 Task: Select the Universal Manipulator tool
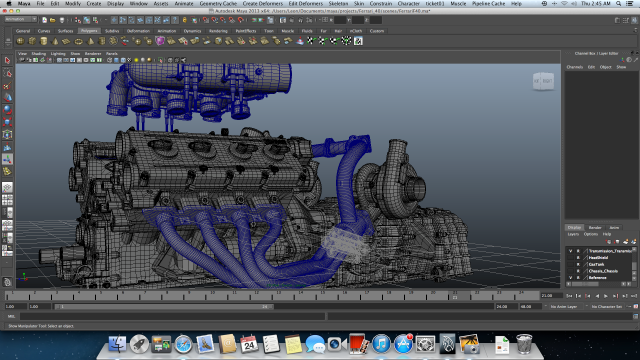coord(7,134)
